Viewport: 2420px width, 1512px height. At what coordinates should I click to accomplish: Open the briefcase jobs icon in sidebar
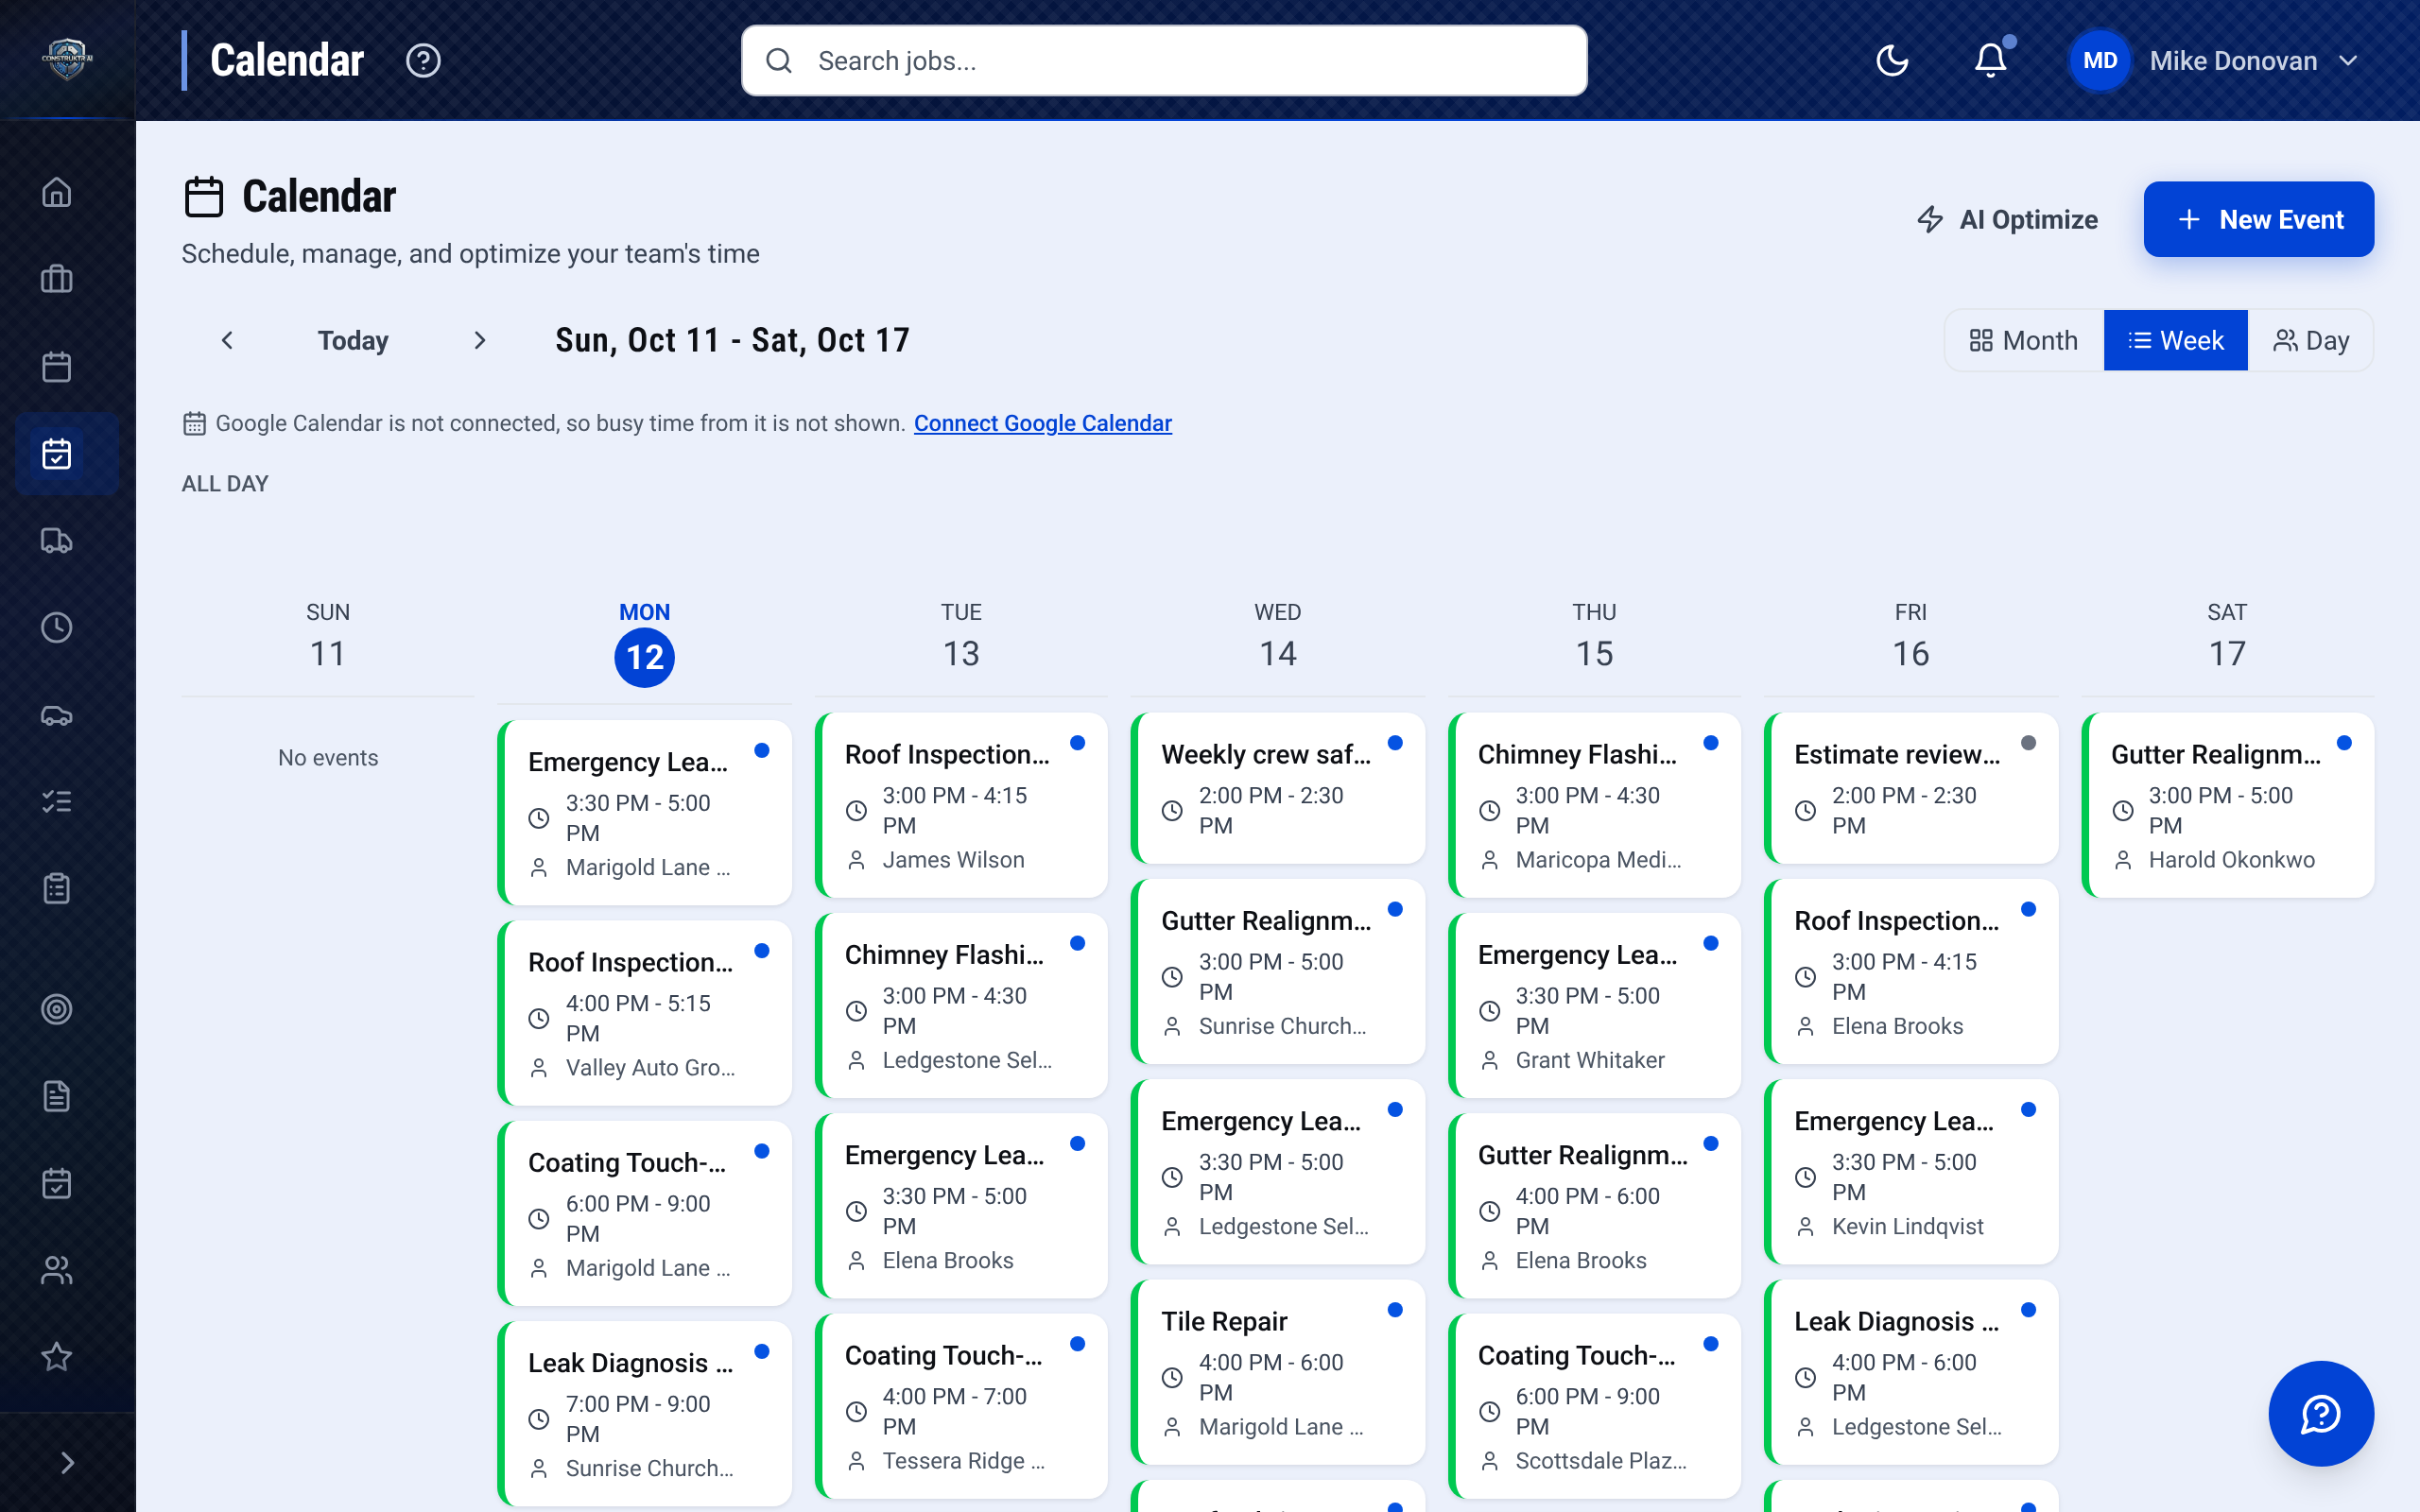click(x=57, y=279)
